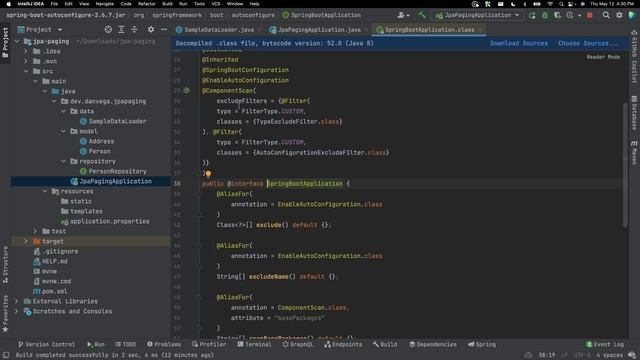
Task: Open the Structure side tool window
Action: pos(5,264)
